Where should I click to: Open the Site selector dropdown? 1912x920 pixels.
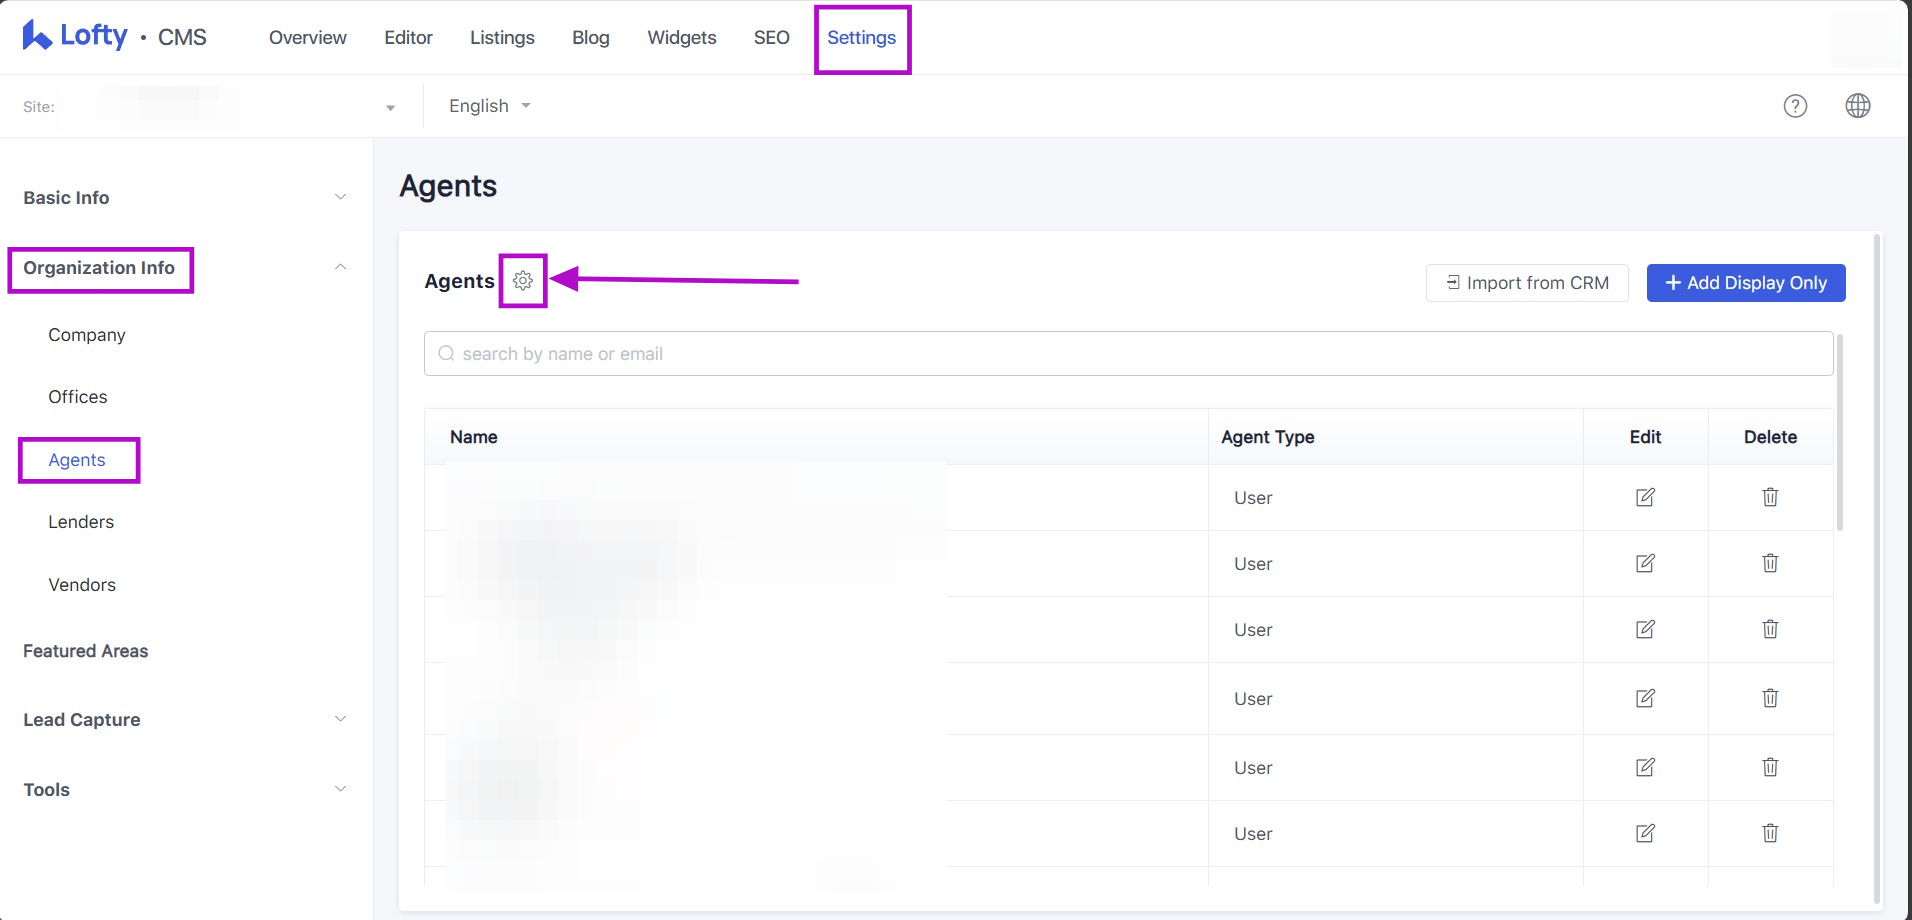pos(389,107)
